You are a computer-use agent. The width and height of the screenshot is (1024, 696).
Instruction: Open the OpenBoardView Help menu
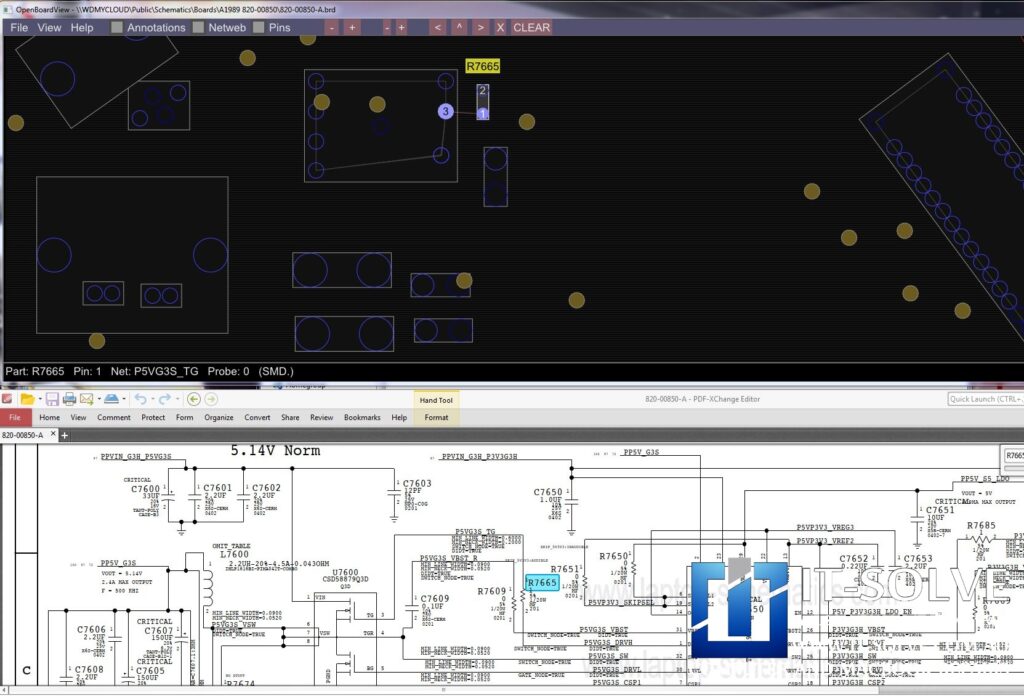82,27
